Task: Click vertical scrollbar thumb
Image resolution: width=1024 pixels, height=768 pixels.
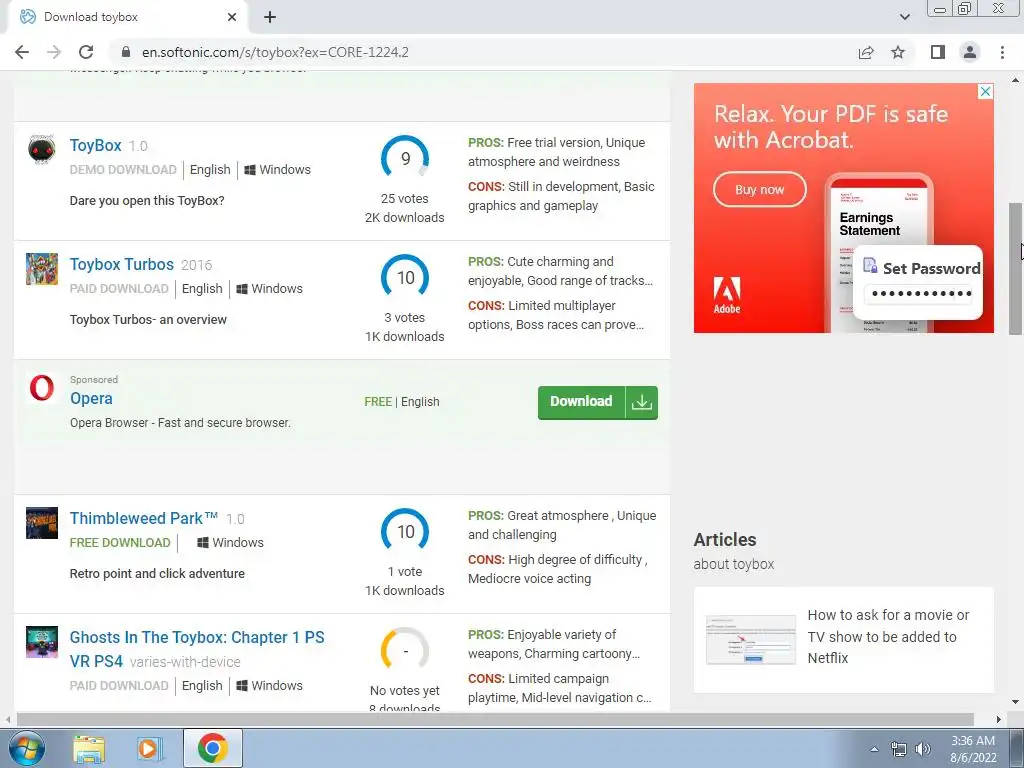Action: (x=1016, y=269)
